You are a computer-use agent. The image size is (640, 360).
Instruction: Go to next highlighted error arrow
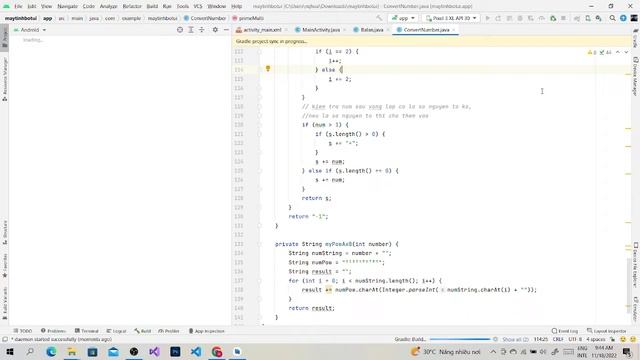(626, 52)
